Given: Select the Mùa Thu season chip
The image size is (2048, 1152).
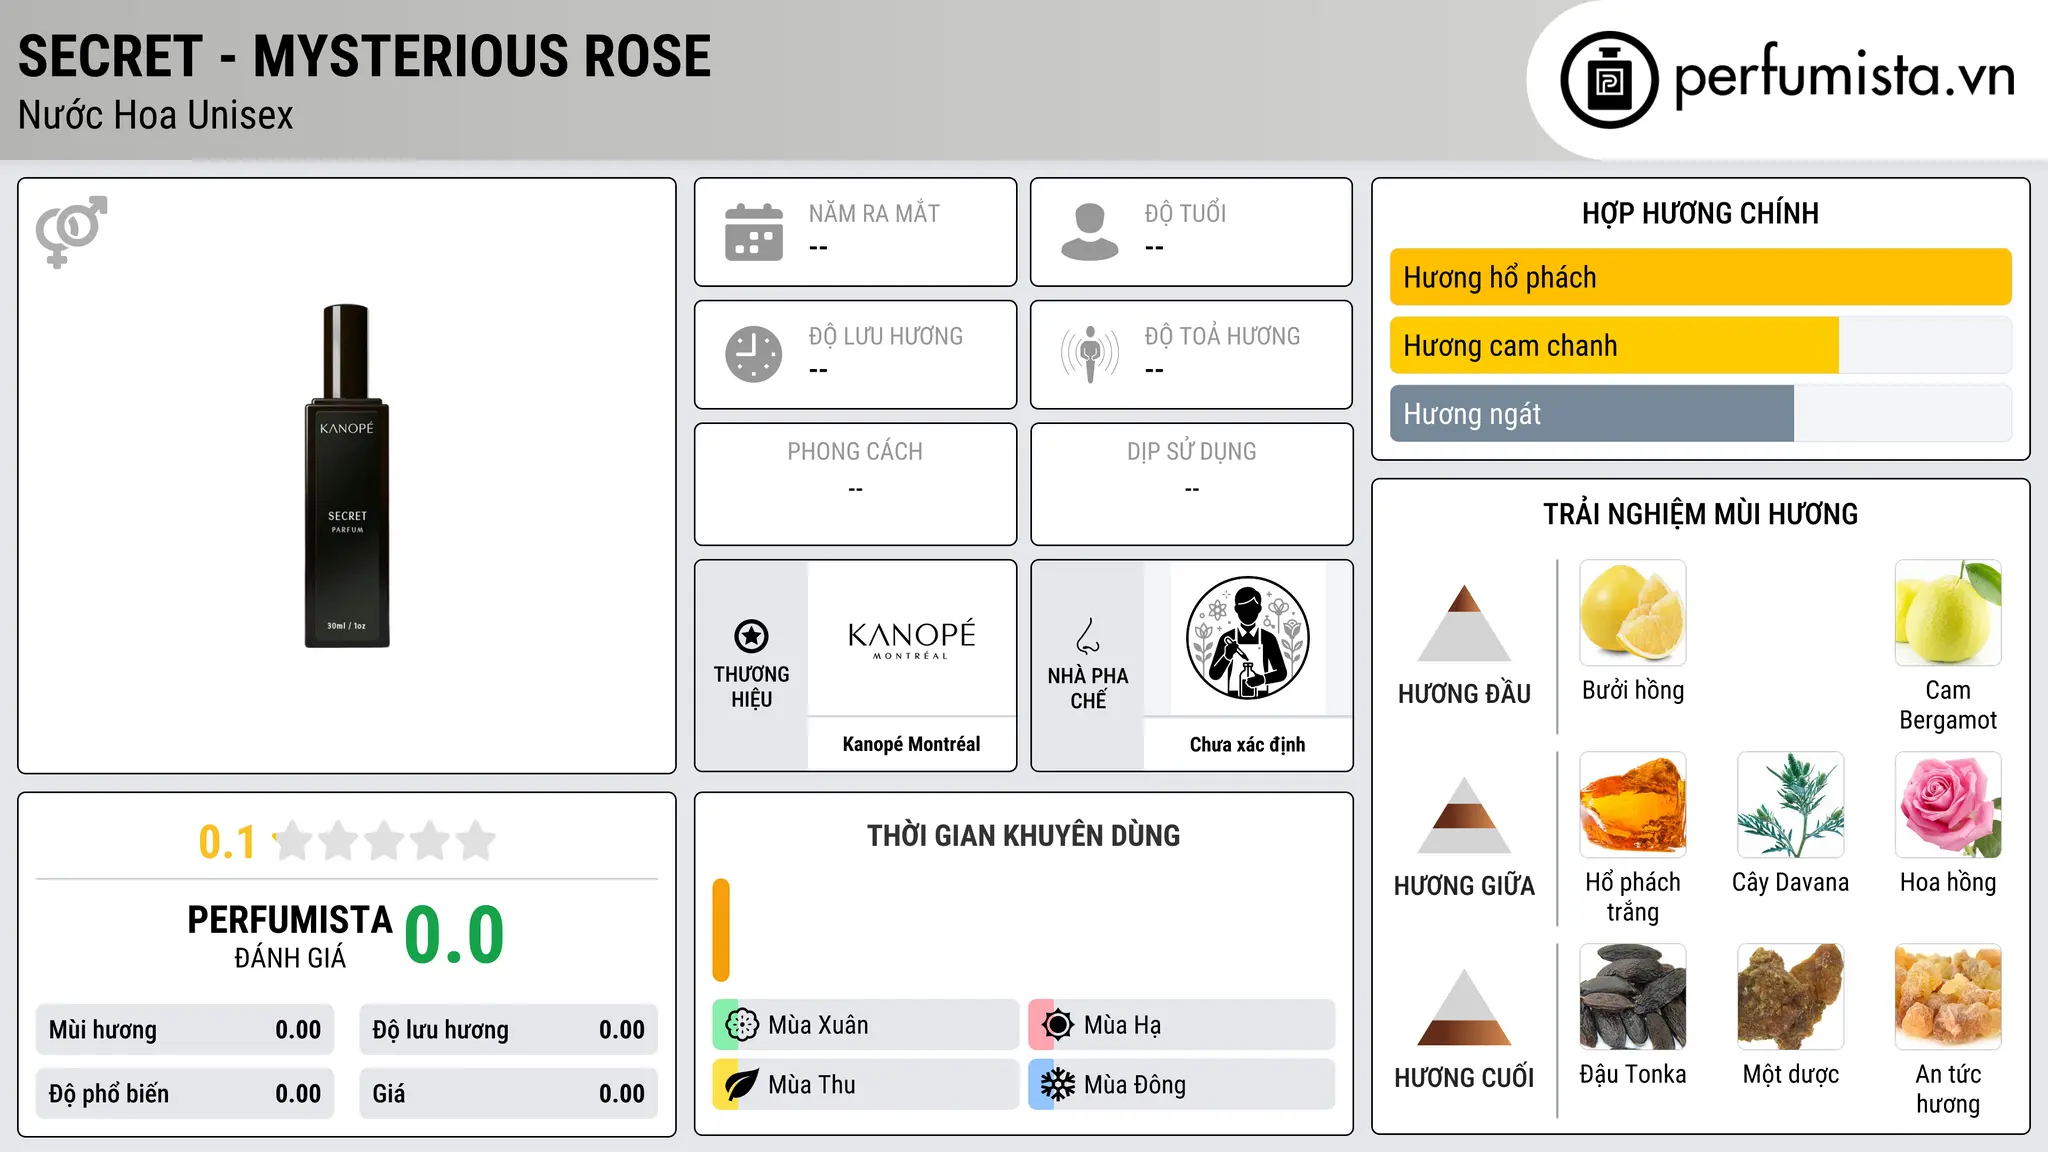Looking at the screenshot, I should coord(865,1085).
